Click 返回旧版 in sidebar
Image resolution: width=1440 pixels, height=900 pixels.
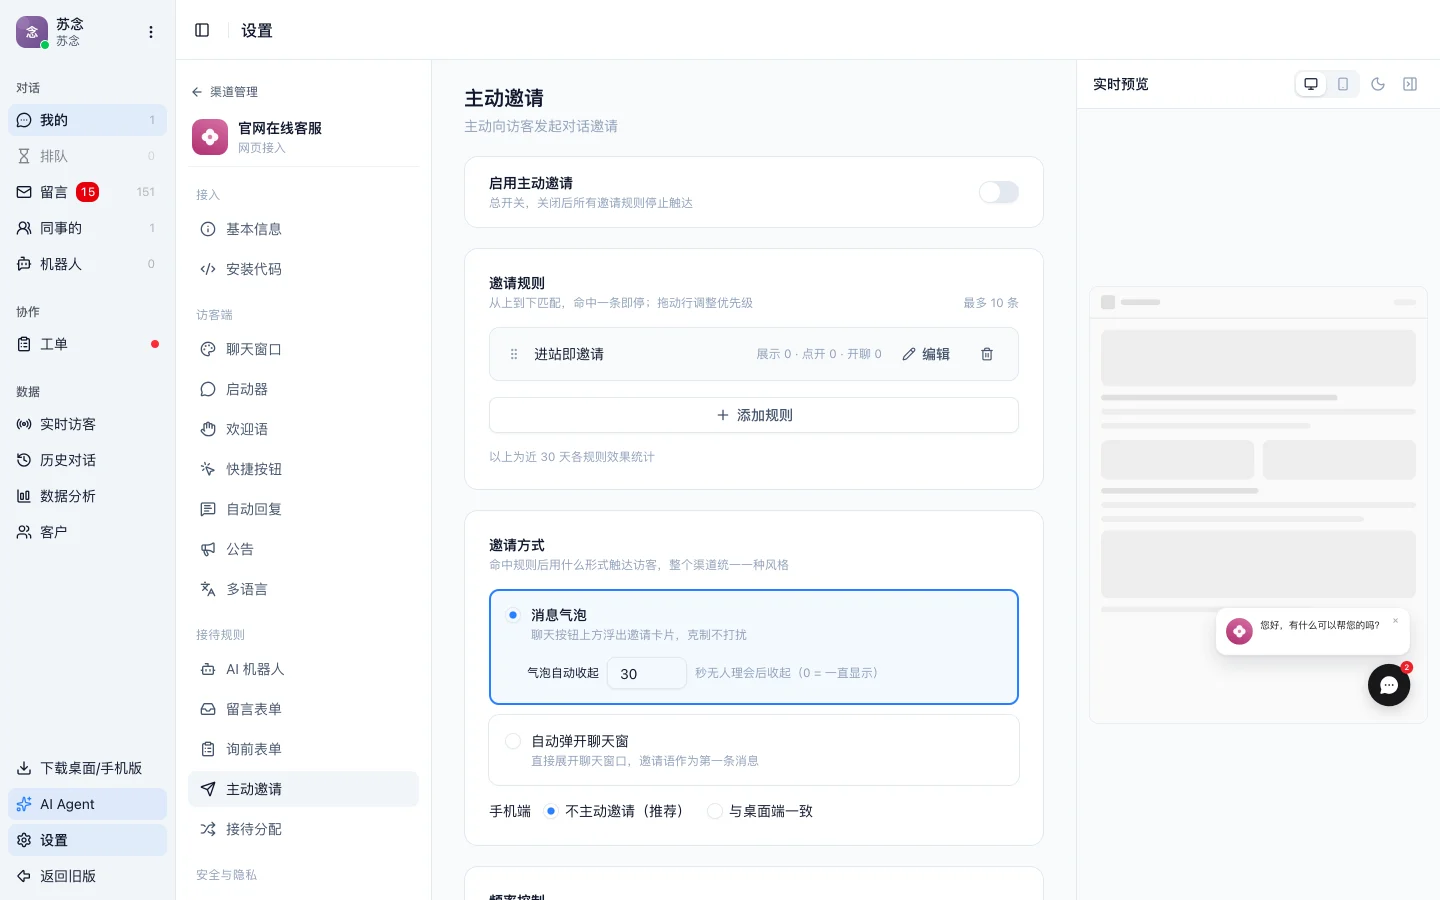[87, 876]
